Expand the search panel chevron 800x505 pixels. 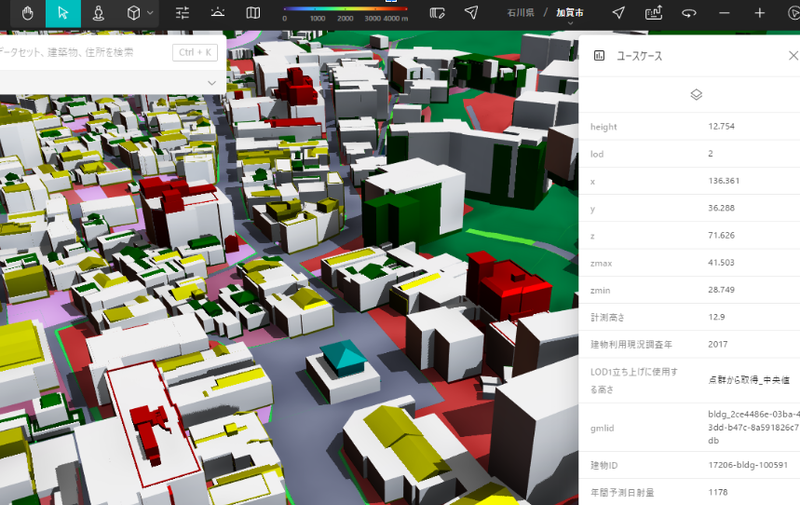coord(212,81)
